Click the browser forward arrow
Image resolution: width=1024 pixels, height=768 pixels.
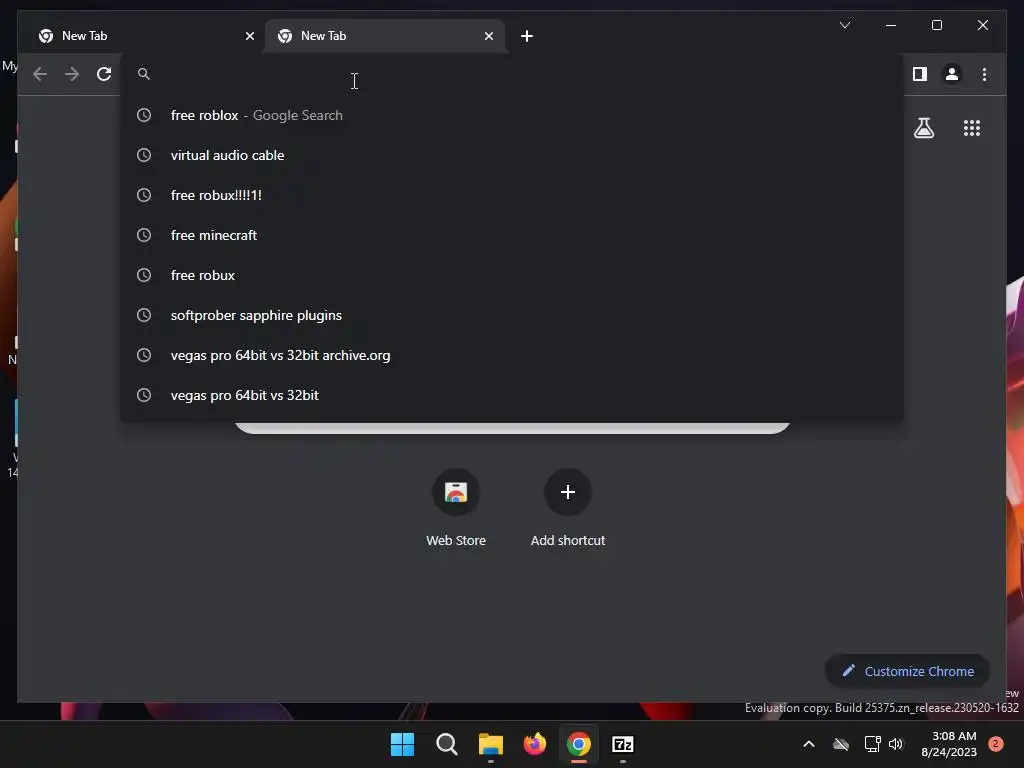72,74
